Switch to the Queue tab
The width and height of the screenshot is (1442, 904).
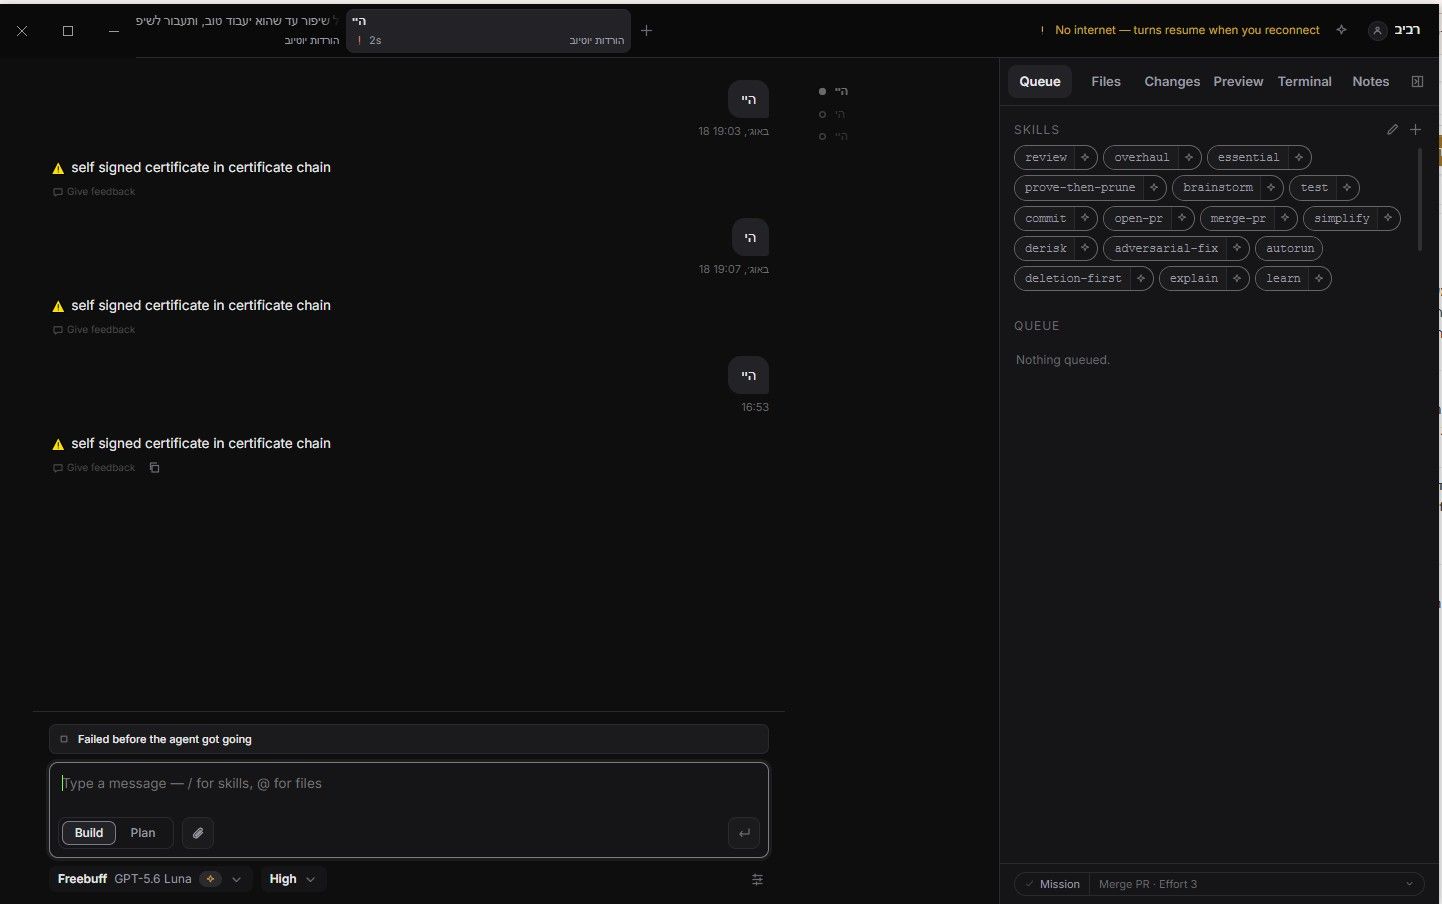pyautogui.click(x=1040, y=82)
